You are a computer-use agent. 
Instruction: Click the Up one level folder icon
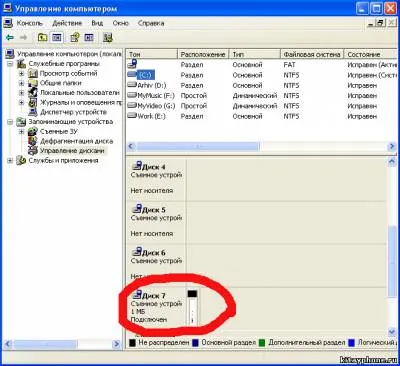coord(42,37)
